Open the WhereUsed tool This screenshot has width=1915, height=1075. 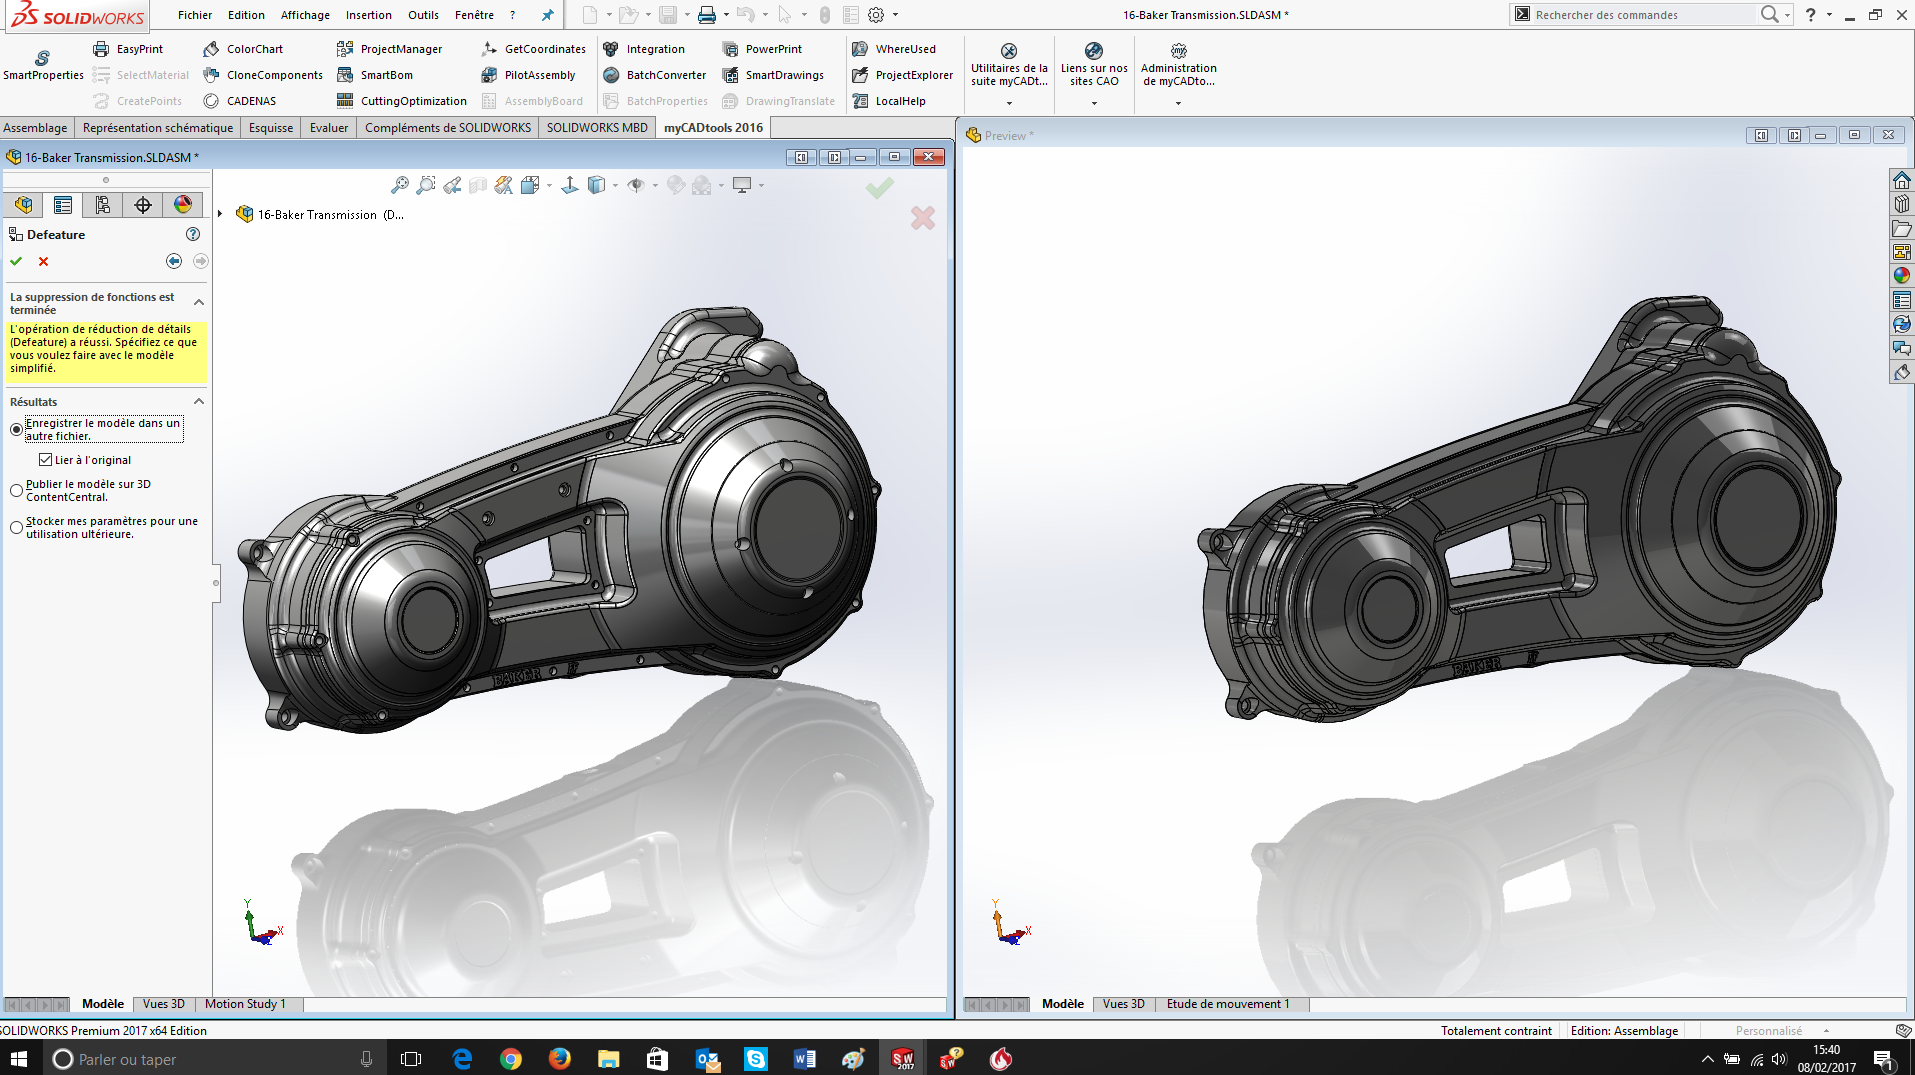click(894, 49)
